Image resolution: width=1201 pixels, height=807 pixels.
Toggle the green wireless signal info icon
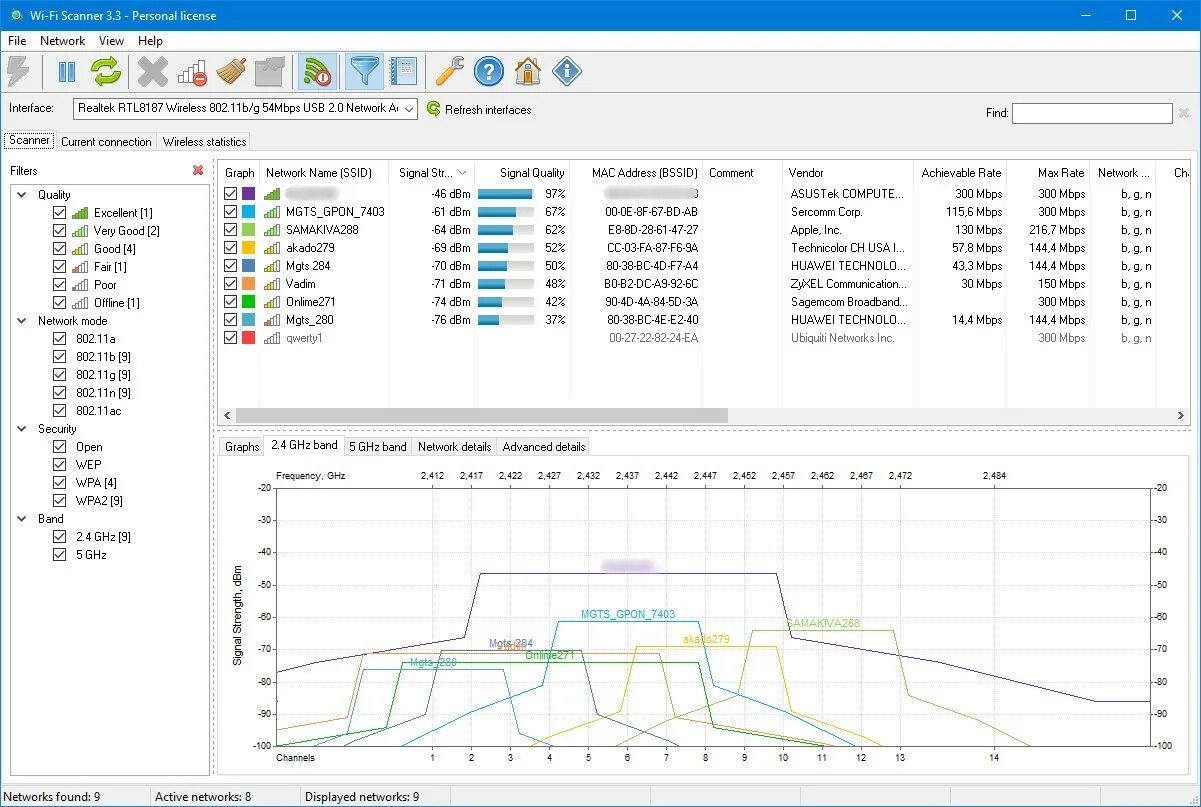(x=318, y=71)
